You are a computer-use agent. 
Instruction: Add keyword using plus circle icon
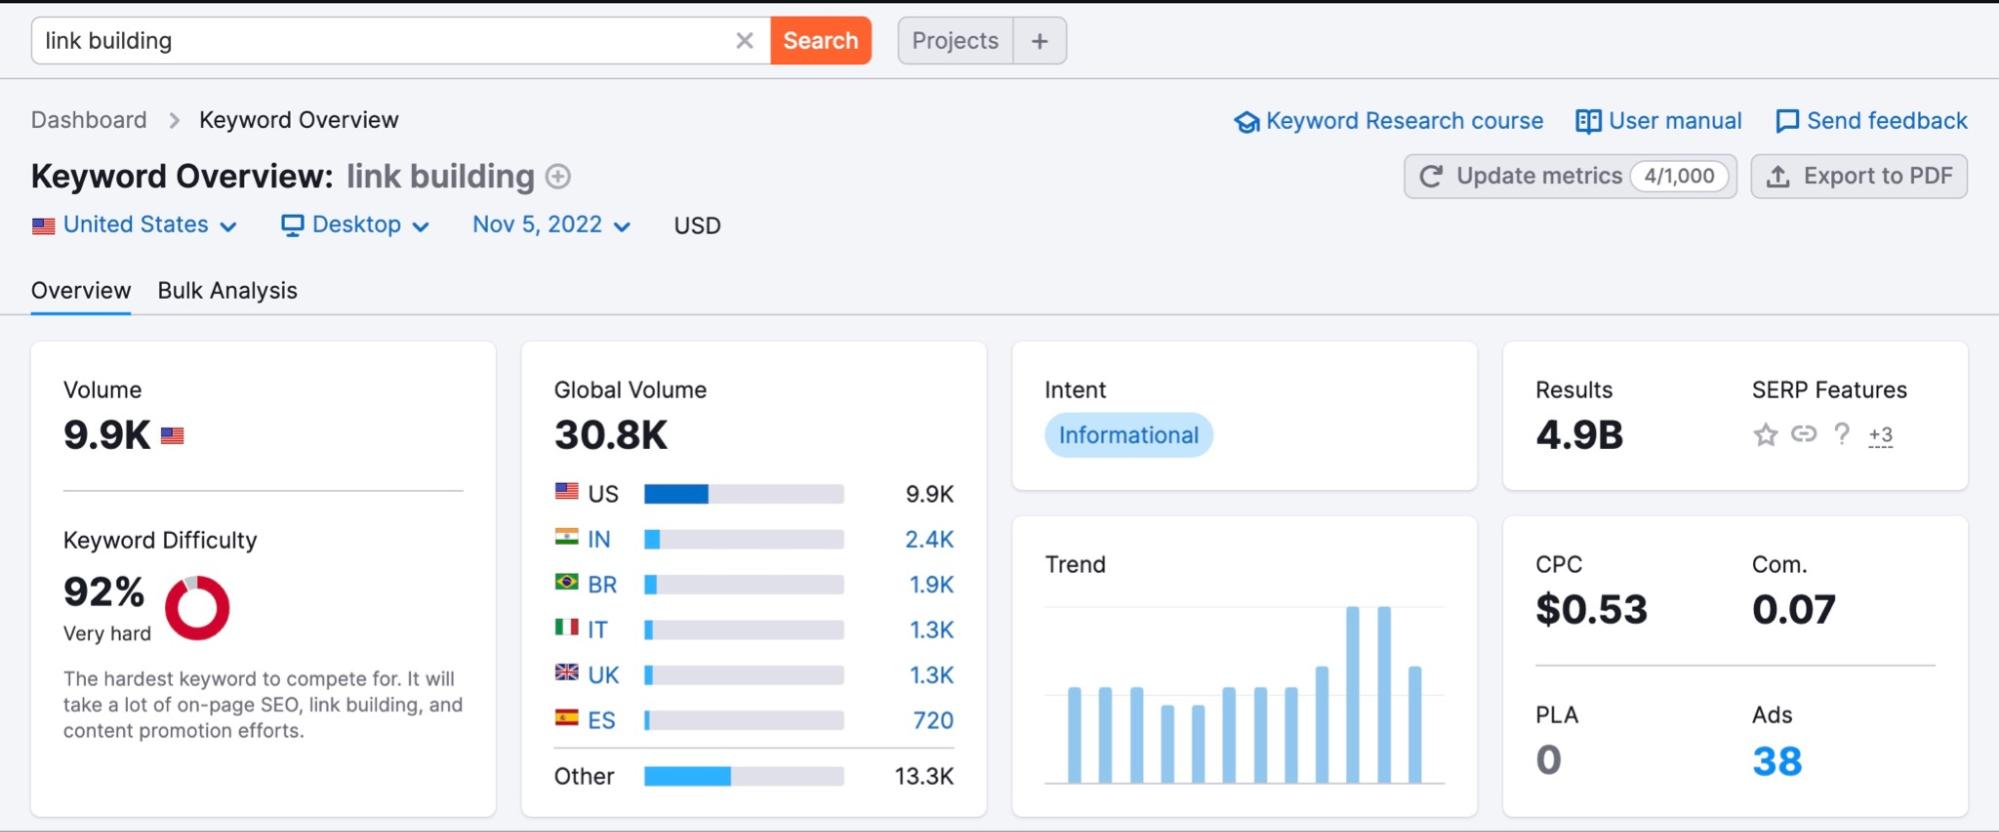(558, 177)
